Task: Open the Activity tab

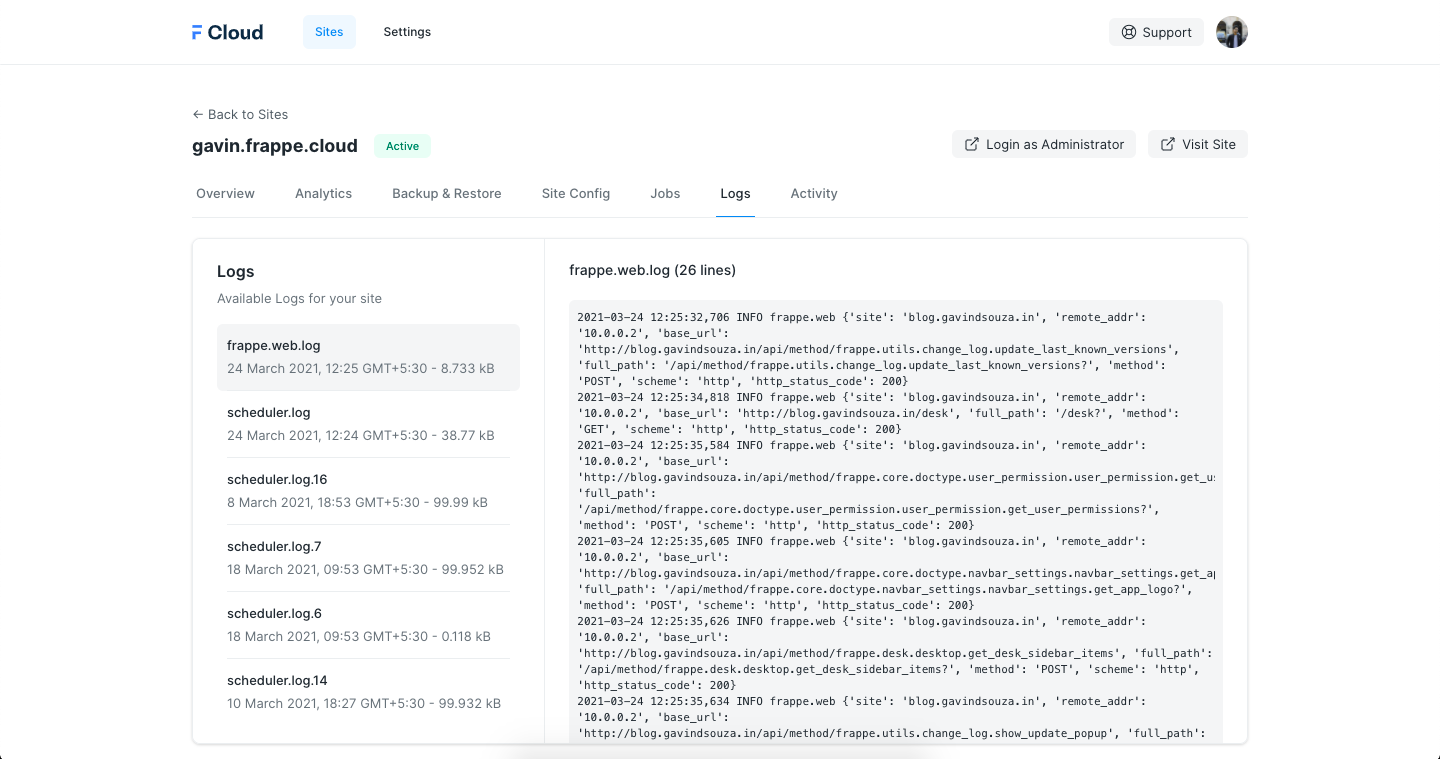Action: [x=813, y=194]
